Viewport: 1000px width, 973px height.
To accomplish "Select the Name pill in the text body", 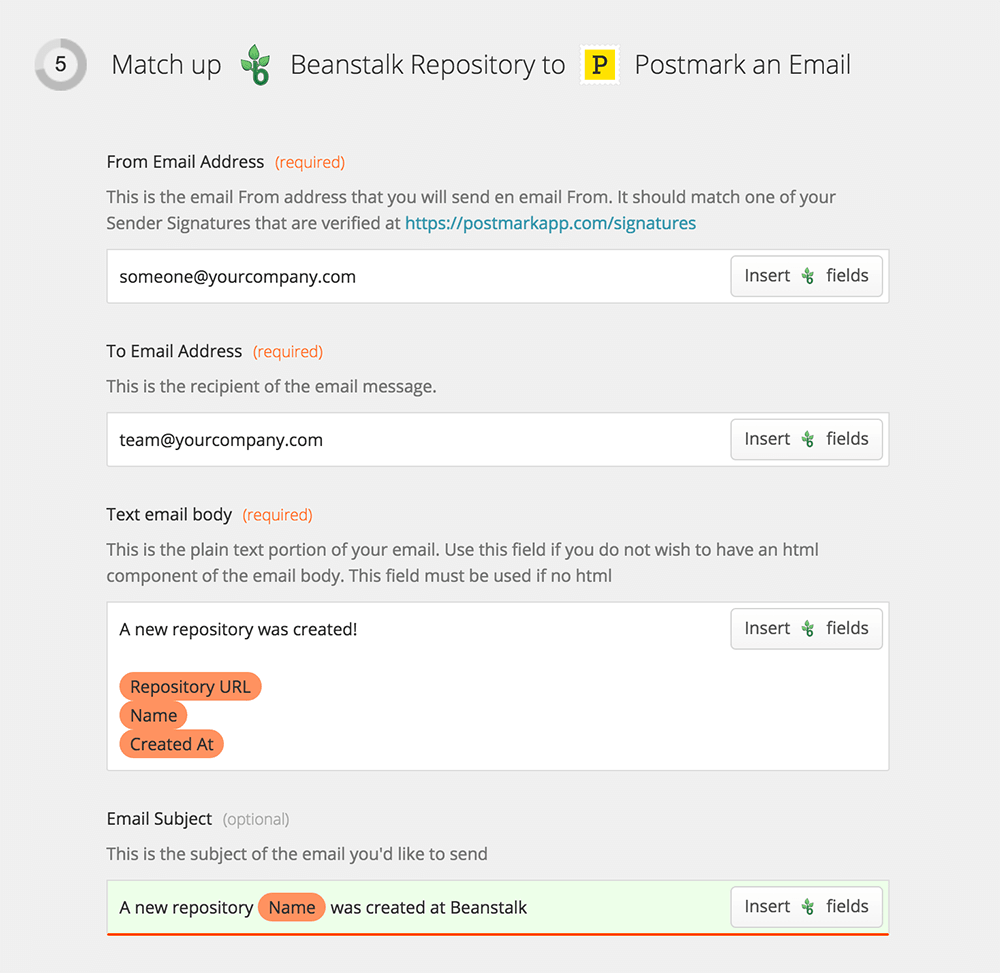I will [x=153, y=715].
